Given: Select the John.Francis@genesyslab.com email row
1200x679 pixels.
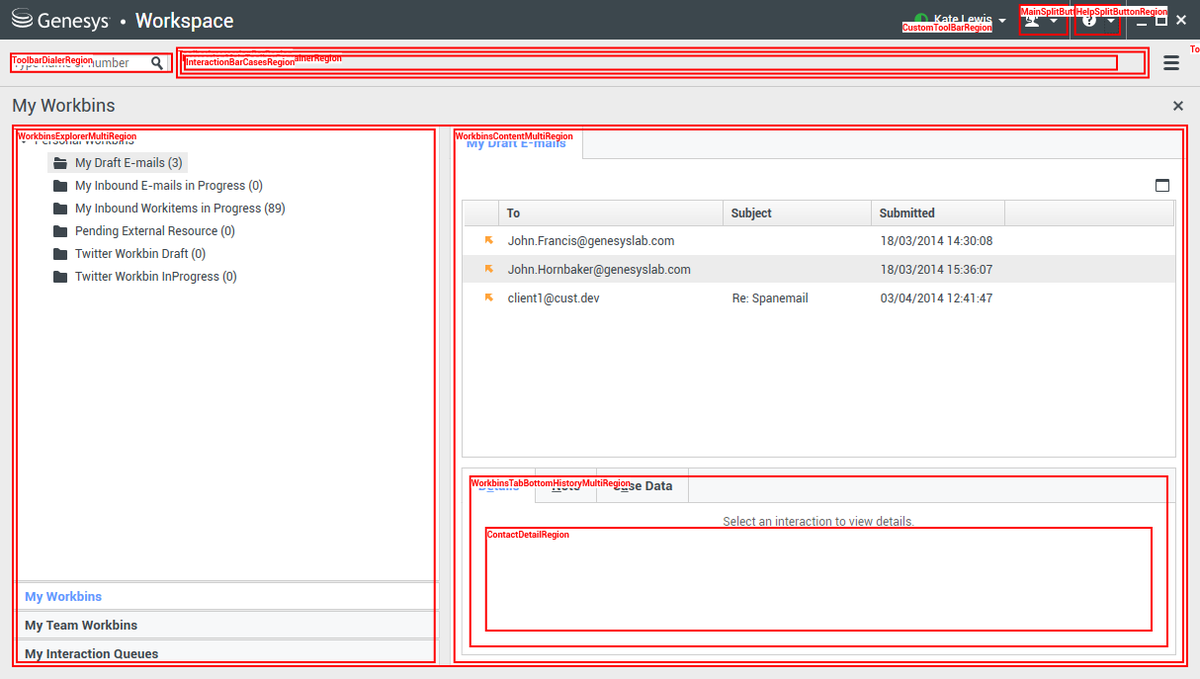Looking at the screenshot, I should coord(819,241).
